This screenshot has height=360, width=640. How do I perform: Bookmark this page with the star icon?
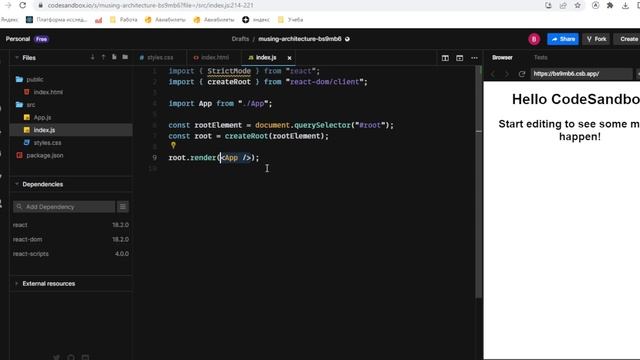[x=578, y=5]
